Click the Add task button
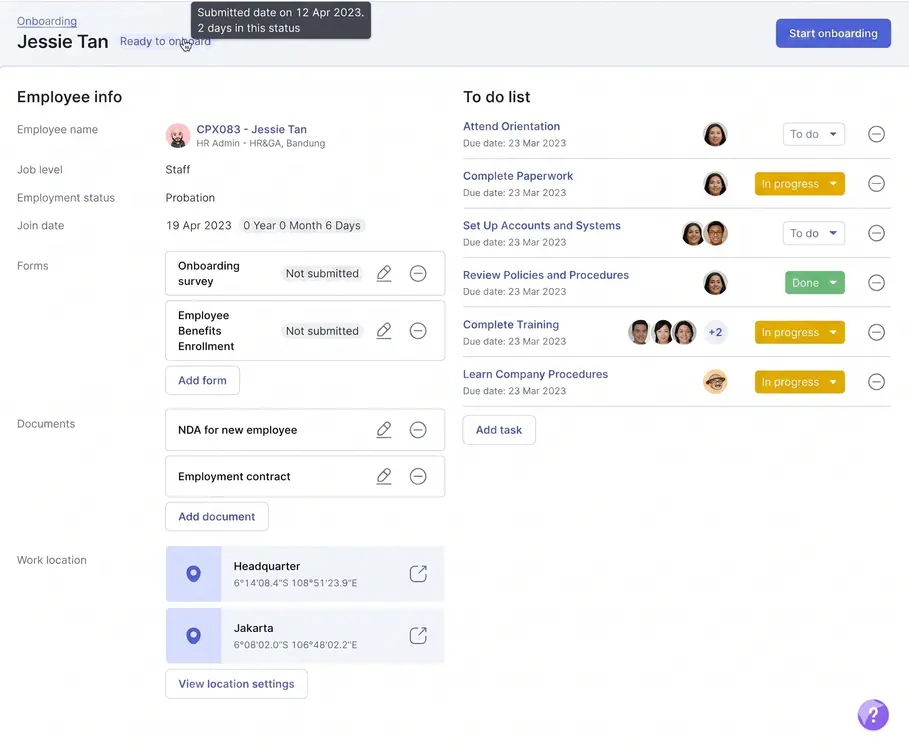The height and width of the screenshot is (750, 909). coord(498,428)
